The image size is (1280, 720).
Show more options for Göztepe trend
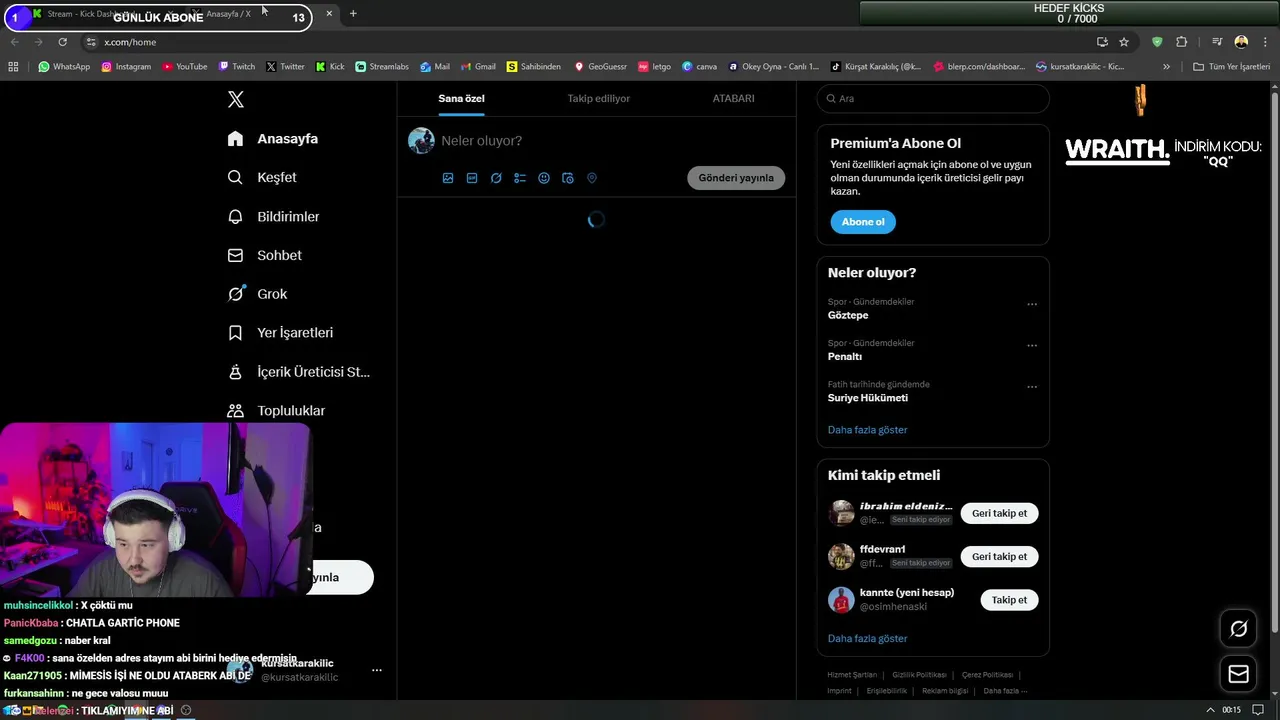pos(1032,304)
